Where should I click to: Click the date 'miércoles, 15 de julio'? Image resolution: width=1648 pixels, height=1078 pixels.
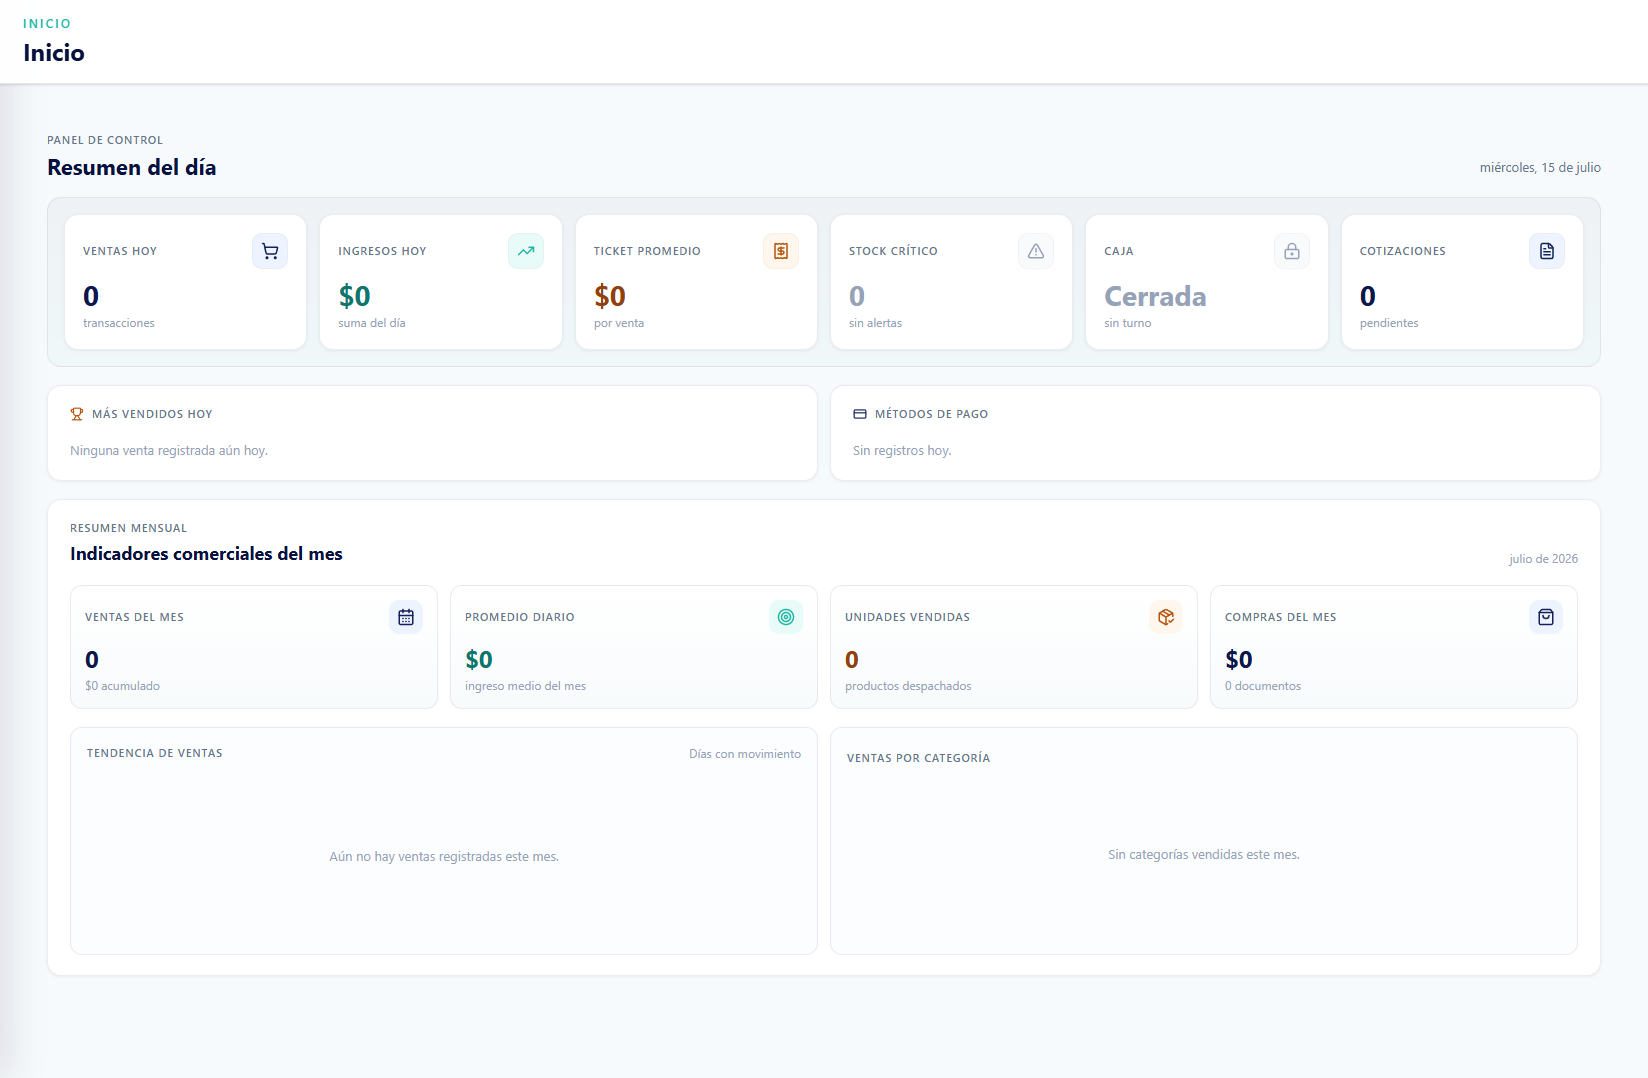pos(1540,168)
